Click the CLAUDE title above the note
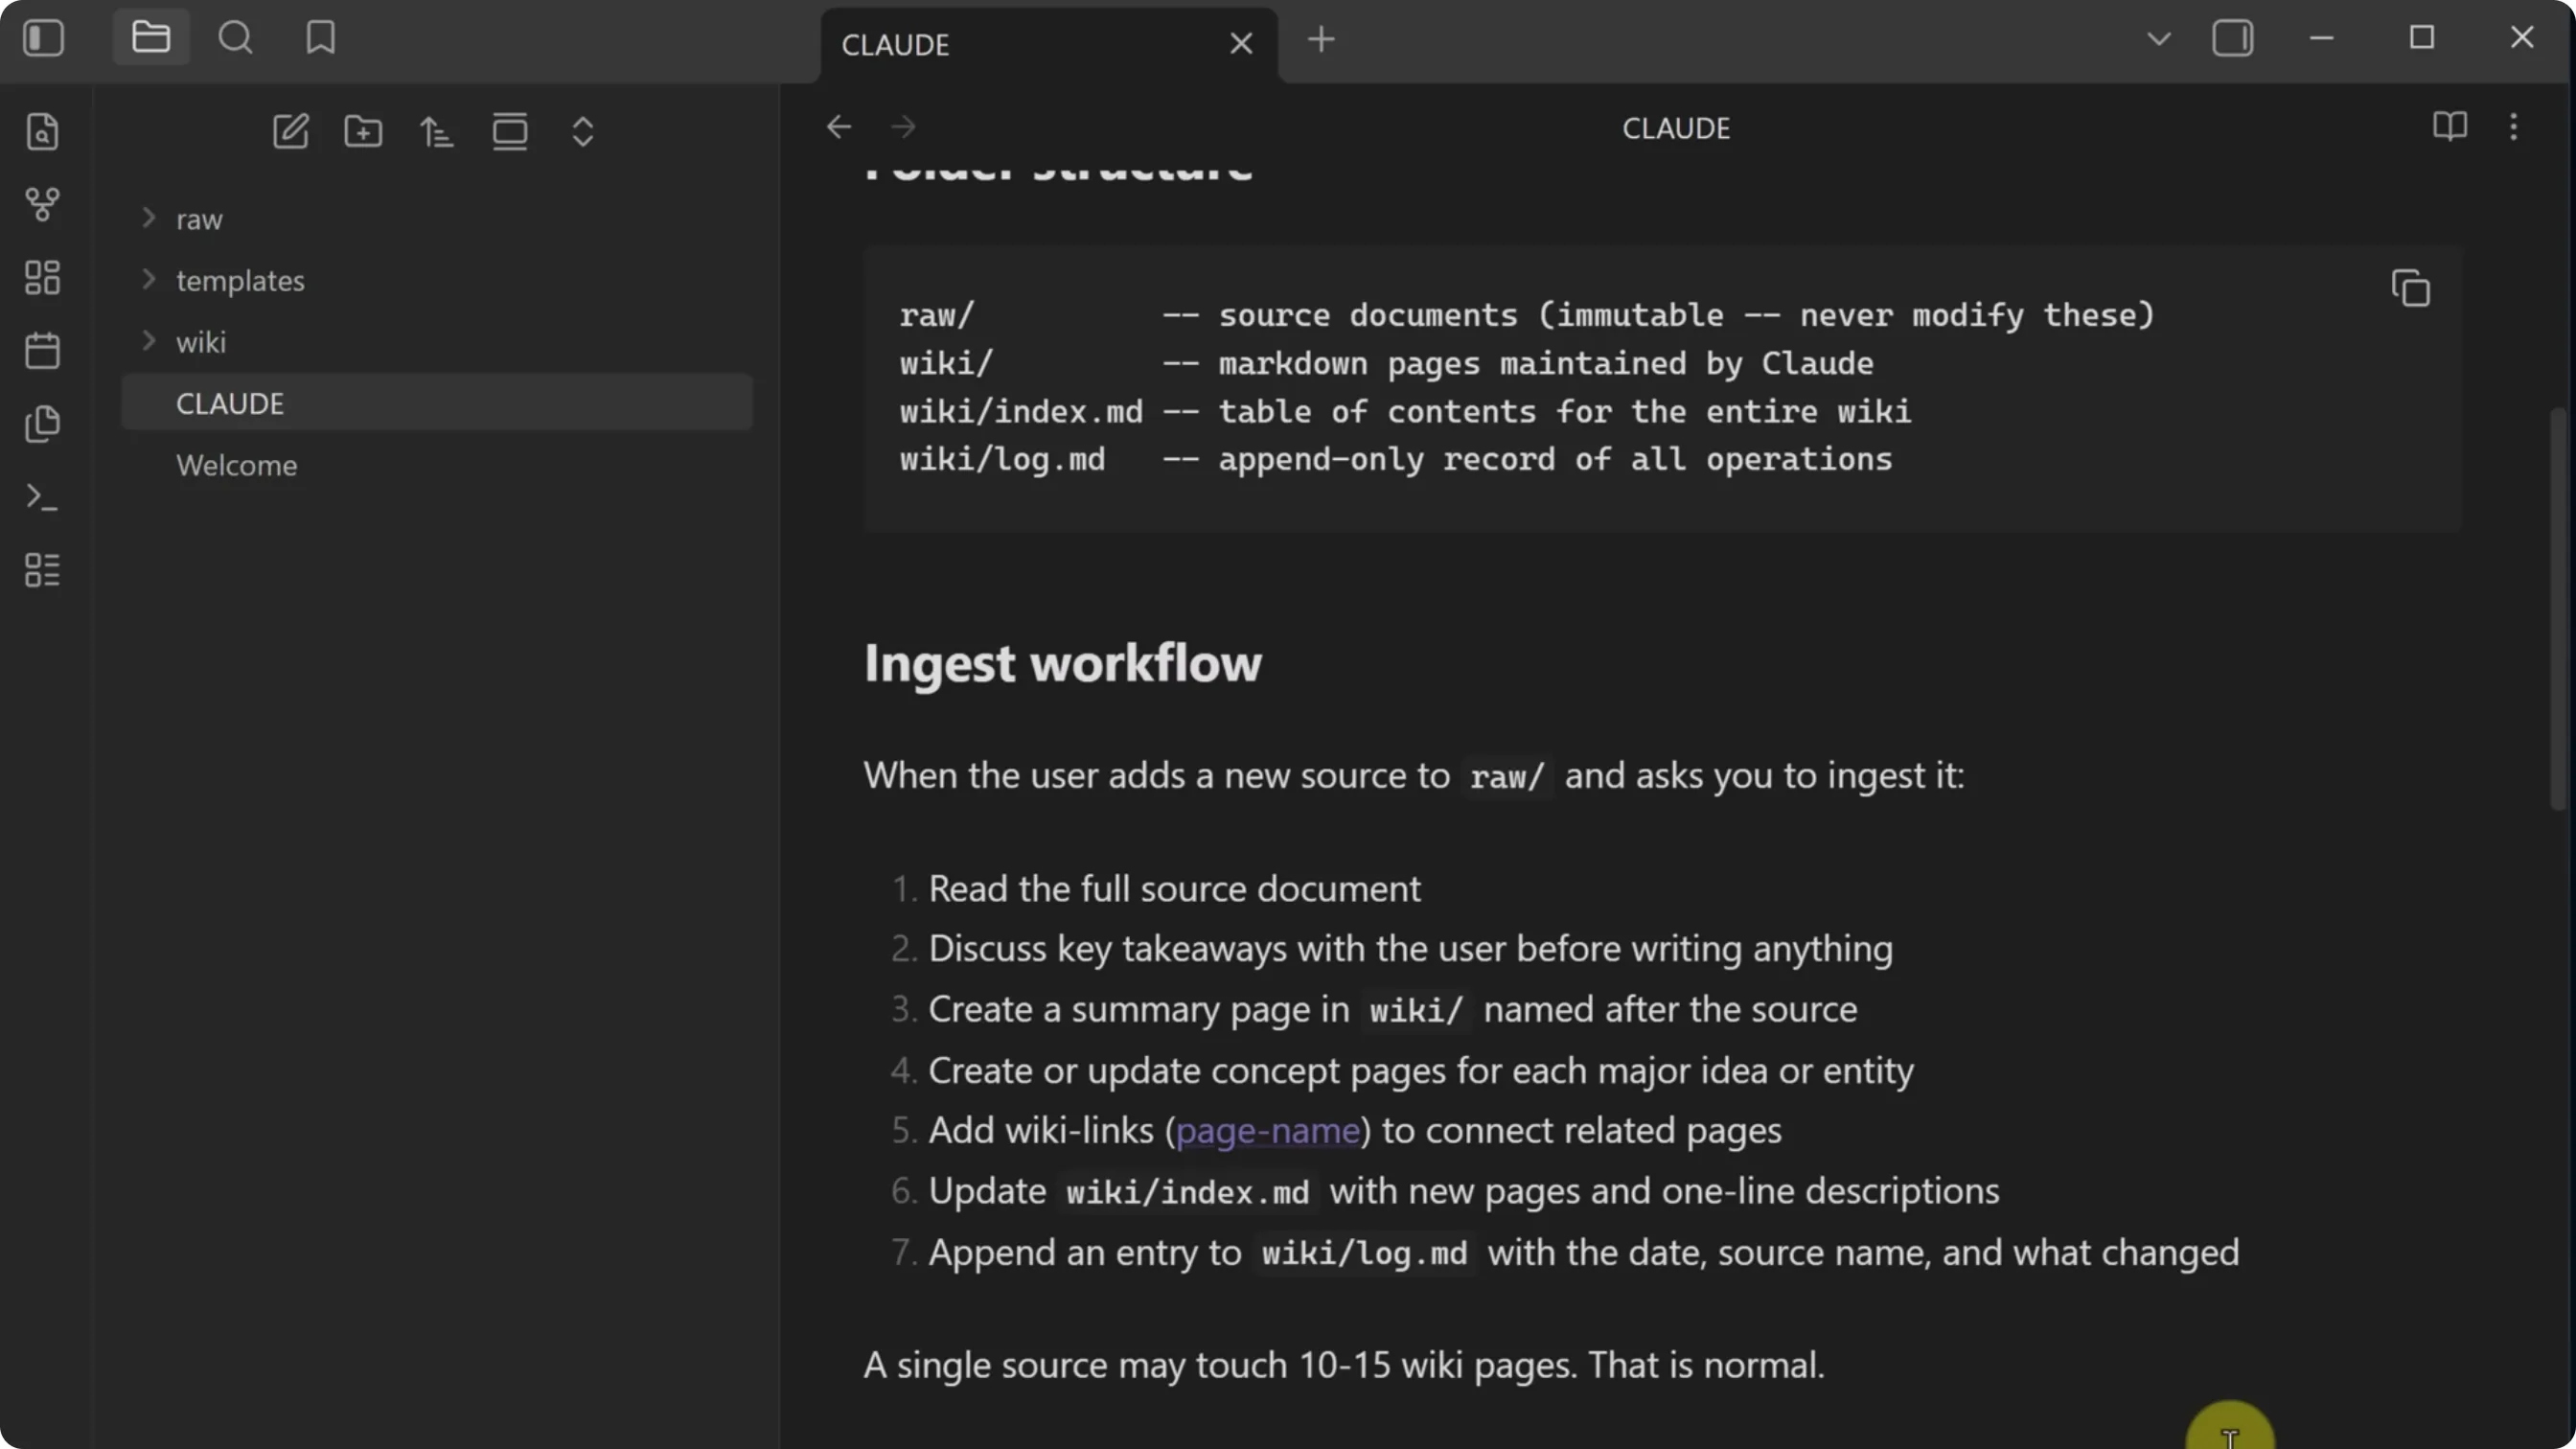This screenshot has height=1449, width=2576. (x=1676, y=128)
